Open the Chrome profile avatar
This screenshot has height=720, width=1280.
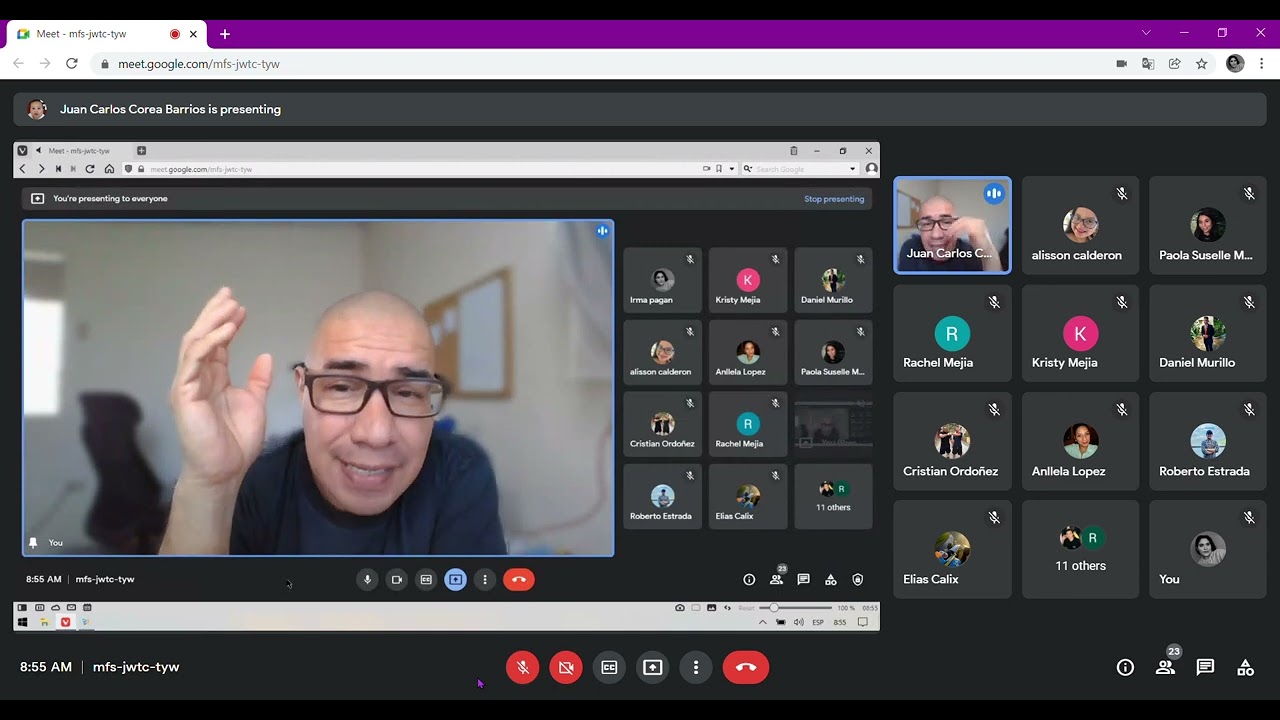tap(1235, 63)
